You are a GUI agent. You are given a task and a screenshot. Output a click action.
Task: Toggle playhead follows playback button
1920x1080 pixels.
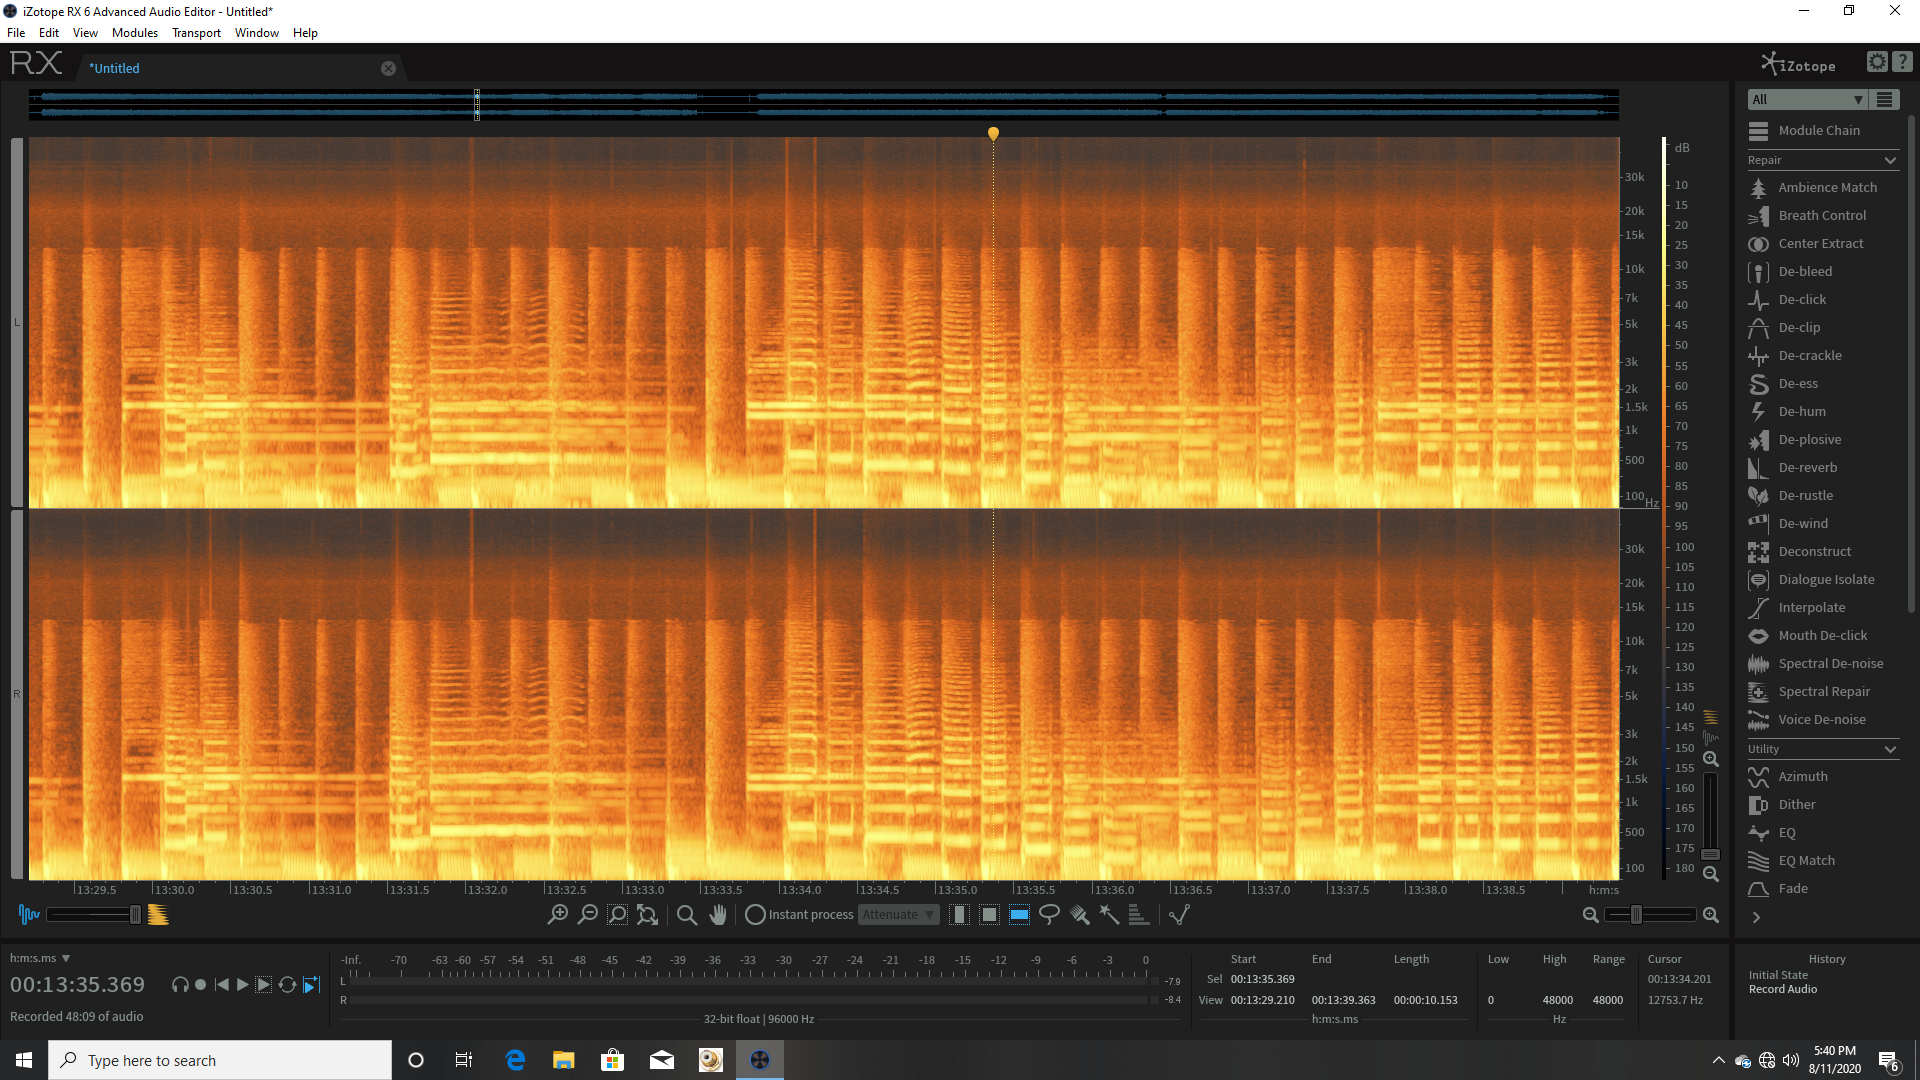(x=311, y=985)
